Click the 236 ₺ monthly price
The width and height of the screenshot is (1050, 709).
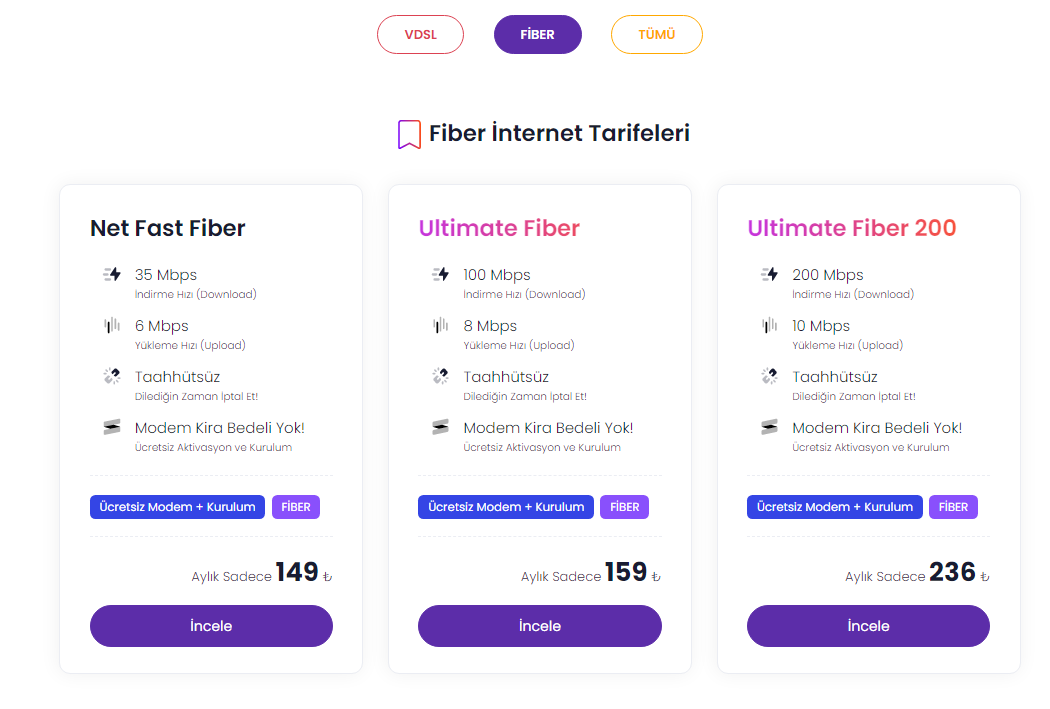click(x=953, y=572)
